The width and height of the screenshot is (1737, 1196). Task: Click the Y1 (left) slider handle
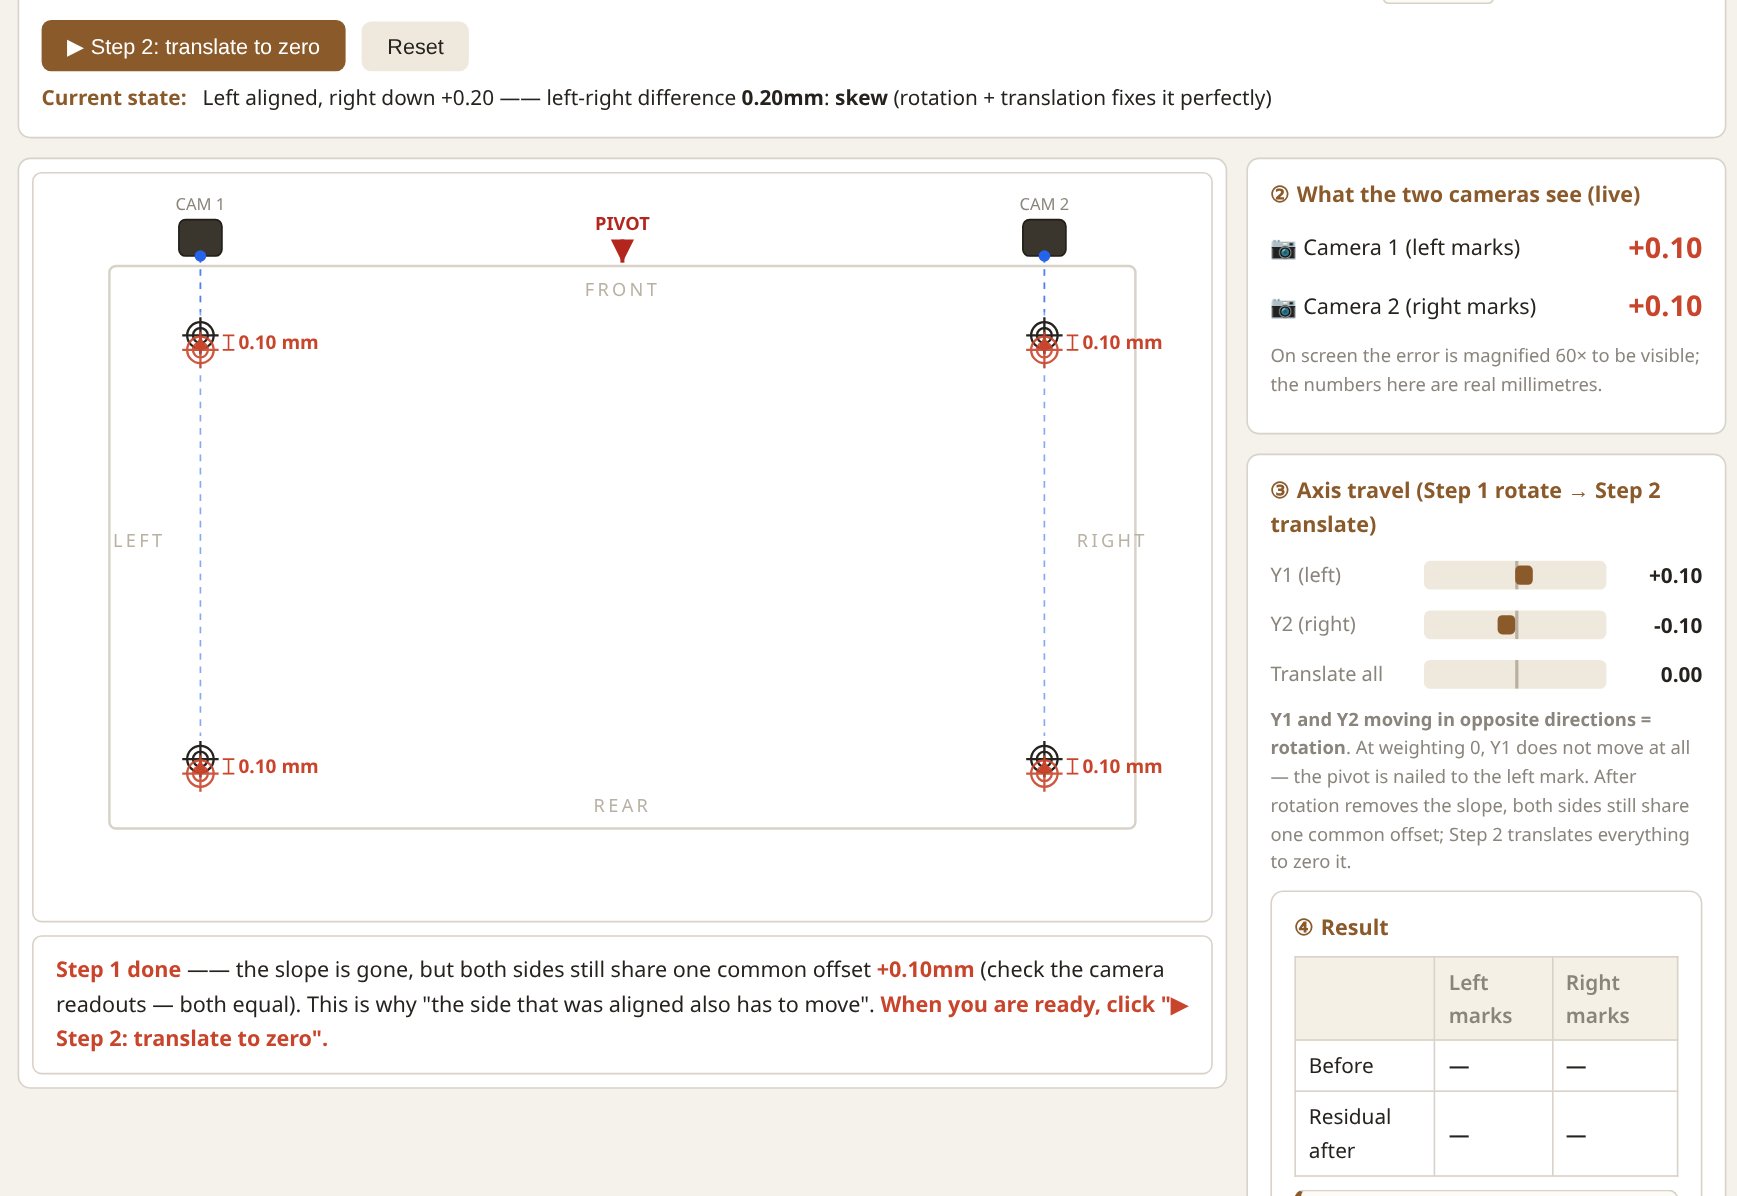1524,575
